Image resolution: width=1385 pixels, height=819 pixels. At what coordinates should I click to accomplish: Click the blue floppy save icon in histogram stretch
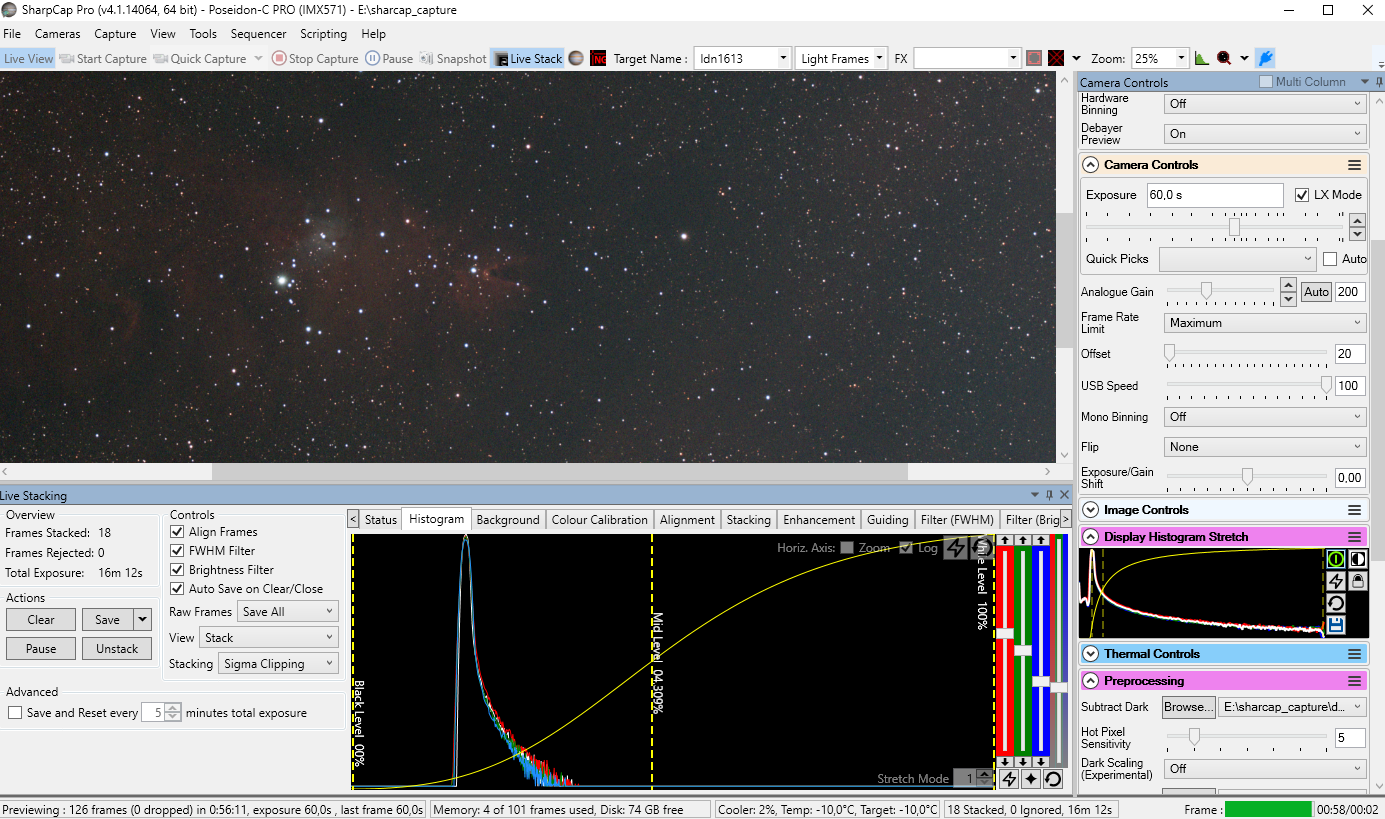coord(1335,625)
